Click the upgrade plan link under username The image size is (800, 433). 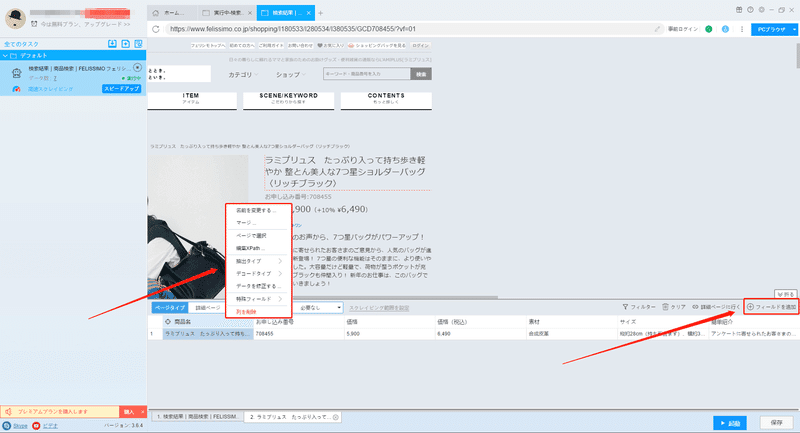pyautogui.click(x=85, y=24)
